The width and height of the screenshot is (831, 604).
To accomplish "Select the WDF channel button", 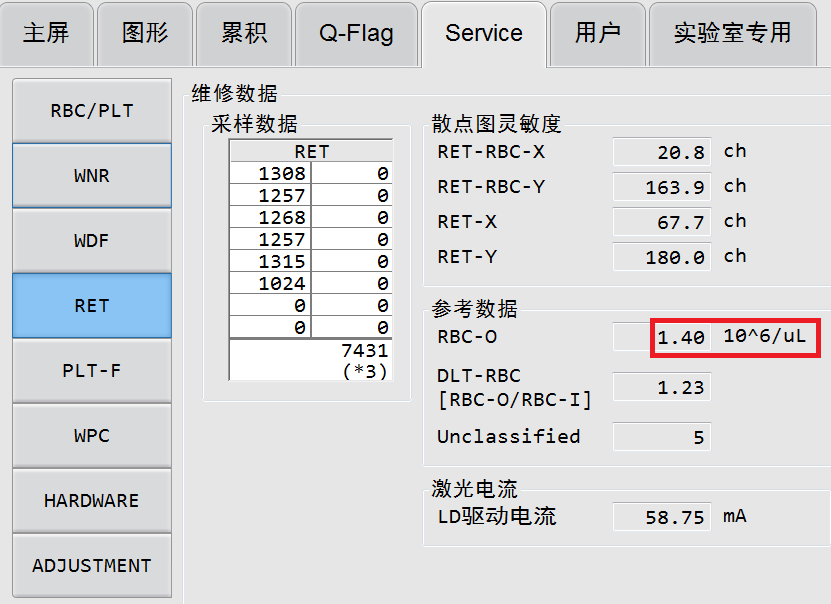I will point(91,241).
